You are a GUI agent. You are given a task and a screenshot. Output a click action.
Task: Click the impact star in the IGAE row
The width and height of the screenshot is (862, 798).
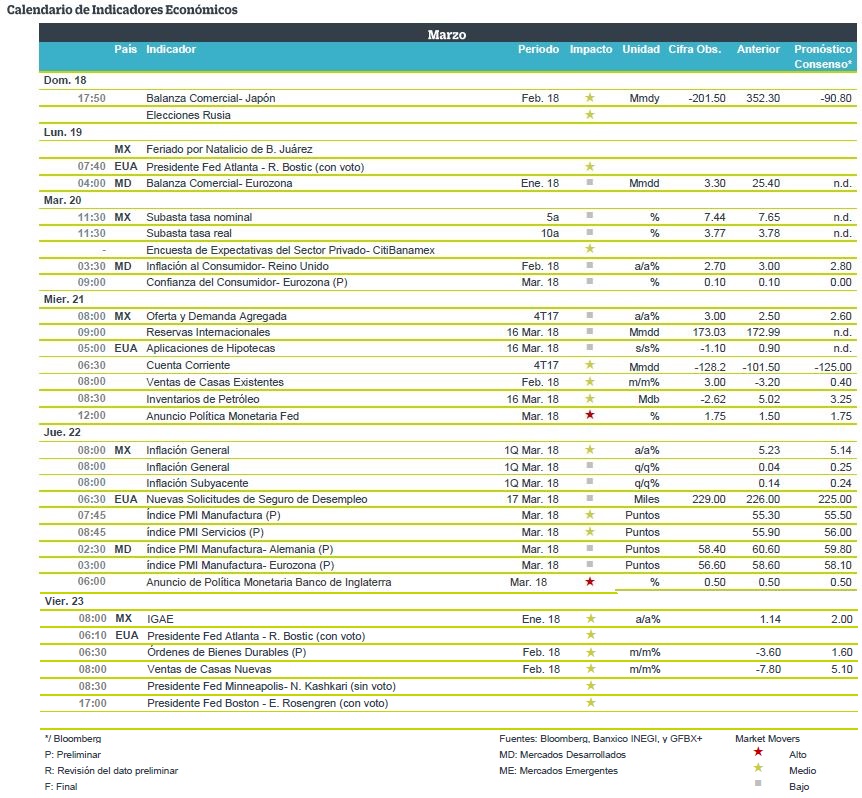click(591, 618)
